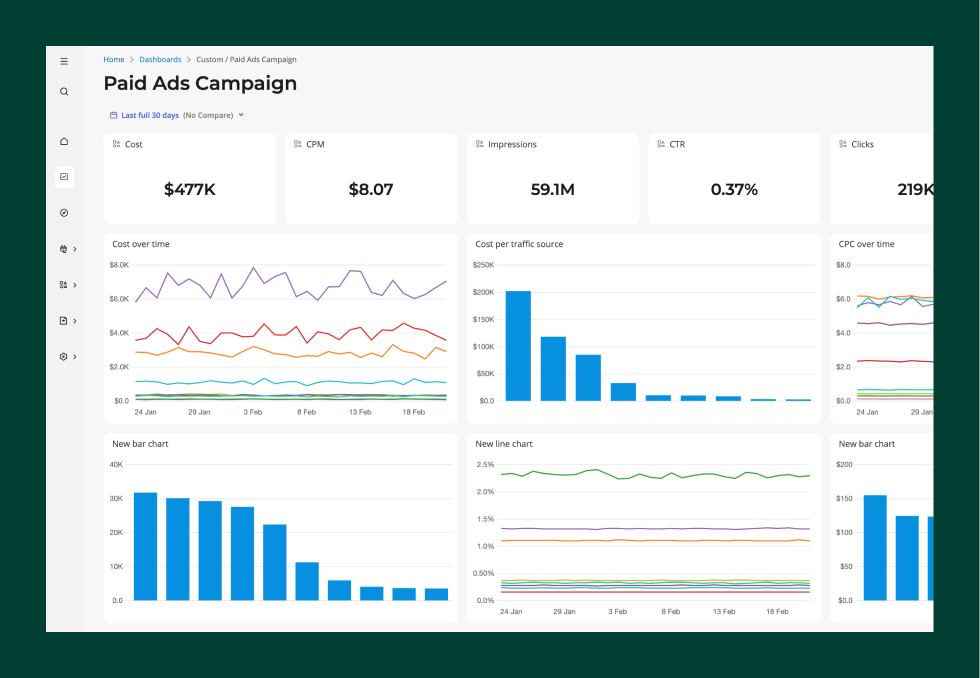Open the settings gear icon

(x=62, y=356)
